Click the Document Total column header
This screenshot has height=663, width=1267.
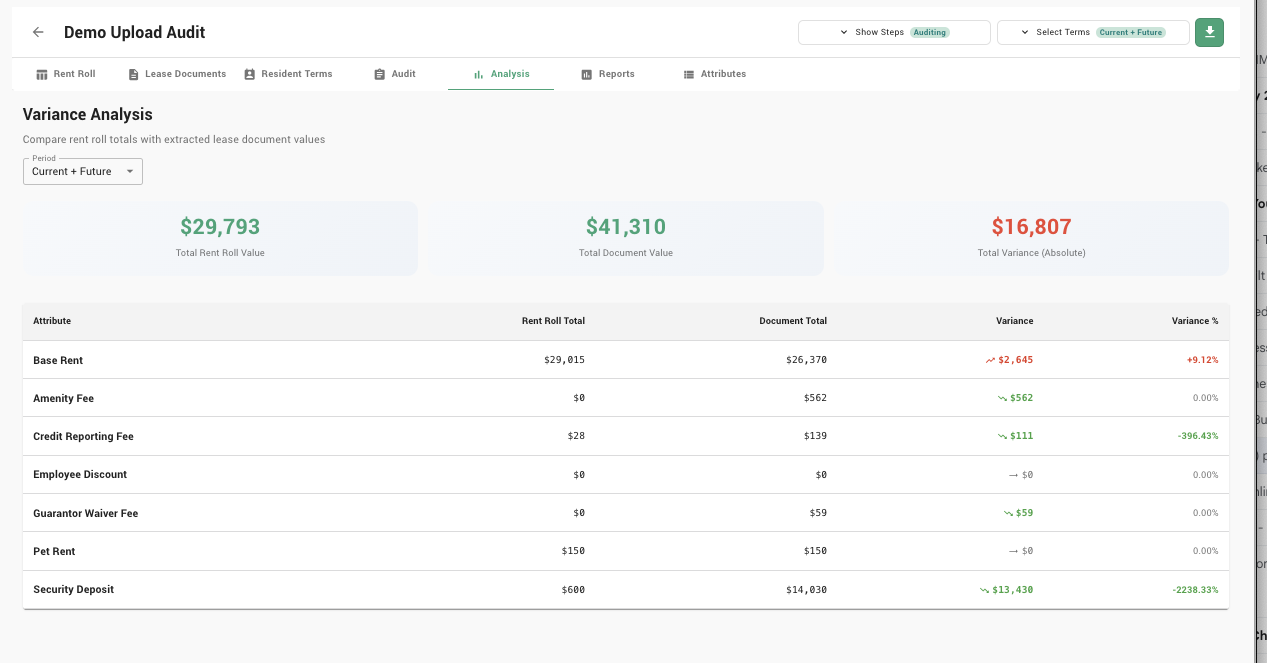click(x=793, y=321)
